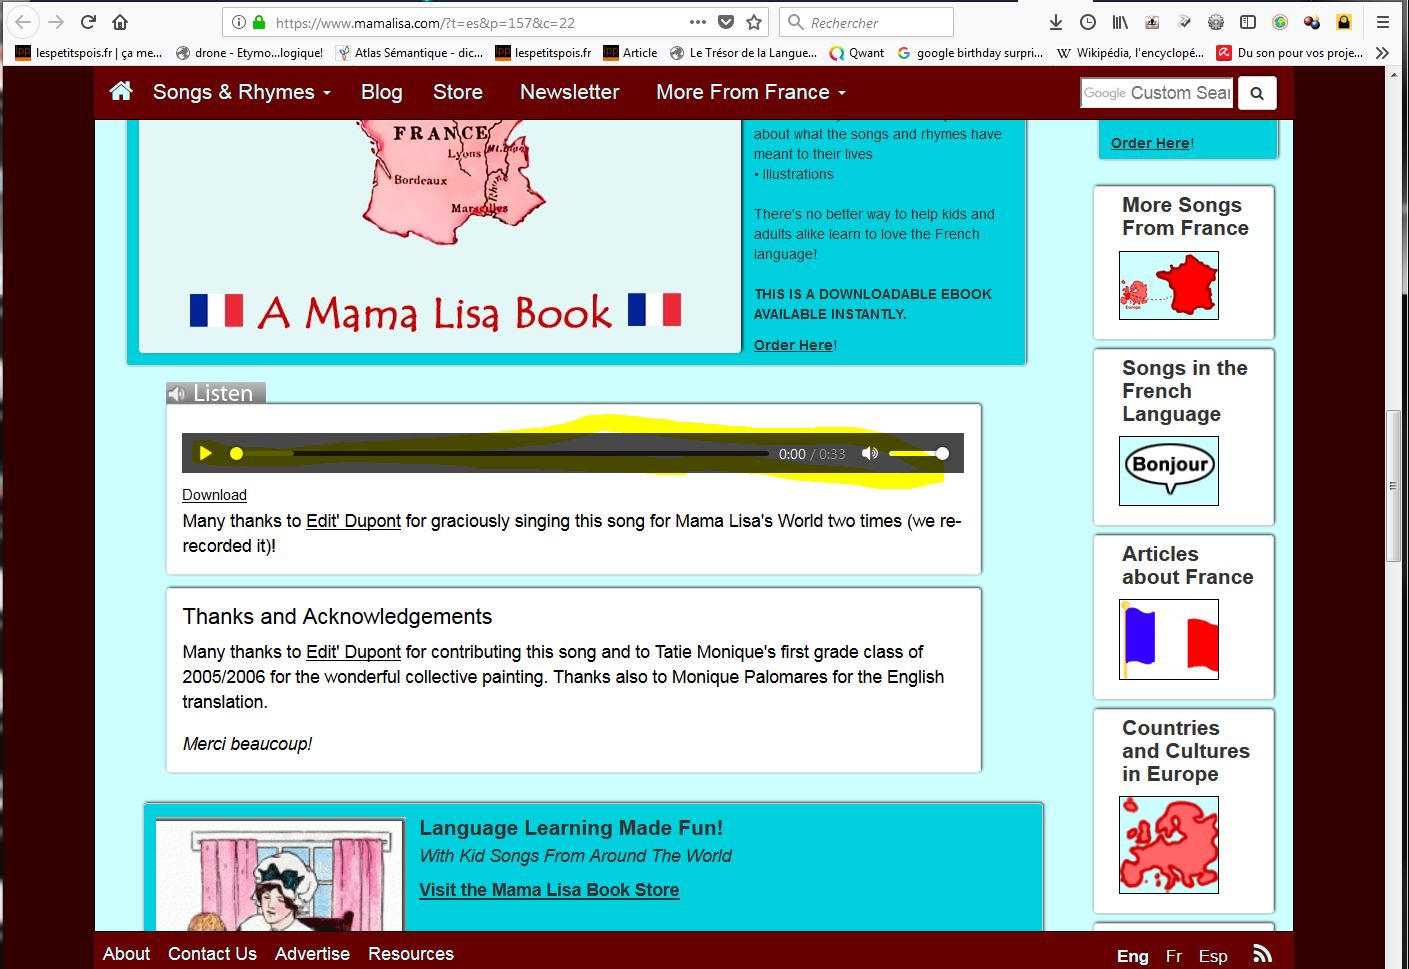Viewport: 1409px width, 969px height.
Task: Show more bookmarks with the chevron
Action: [1382, 53]
